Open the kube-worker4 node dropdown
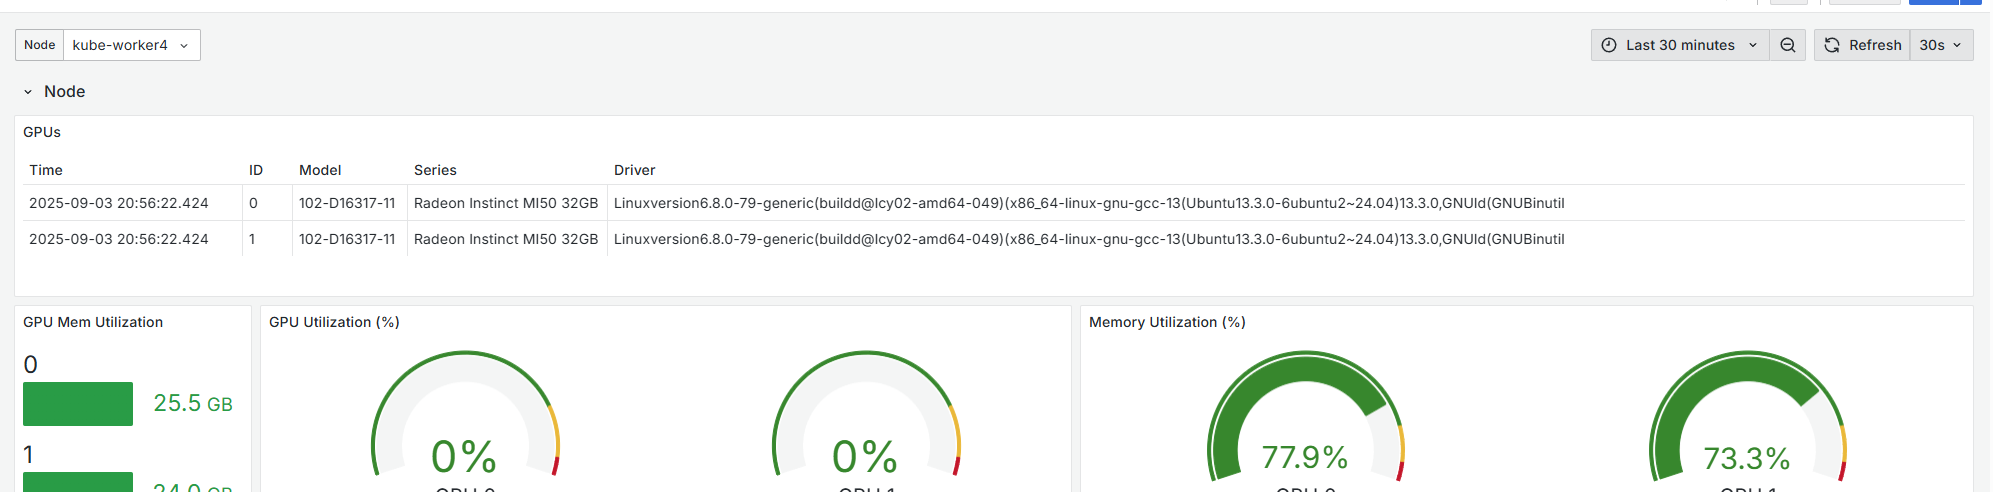The height and width of the screenshot is (492, 1993). [x=131, y=45]
